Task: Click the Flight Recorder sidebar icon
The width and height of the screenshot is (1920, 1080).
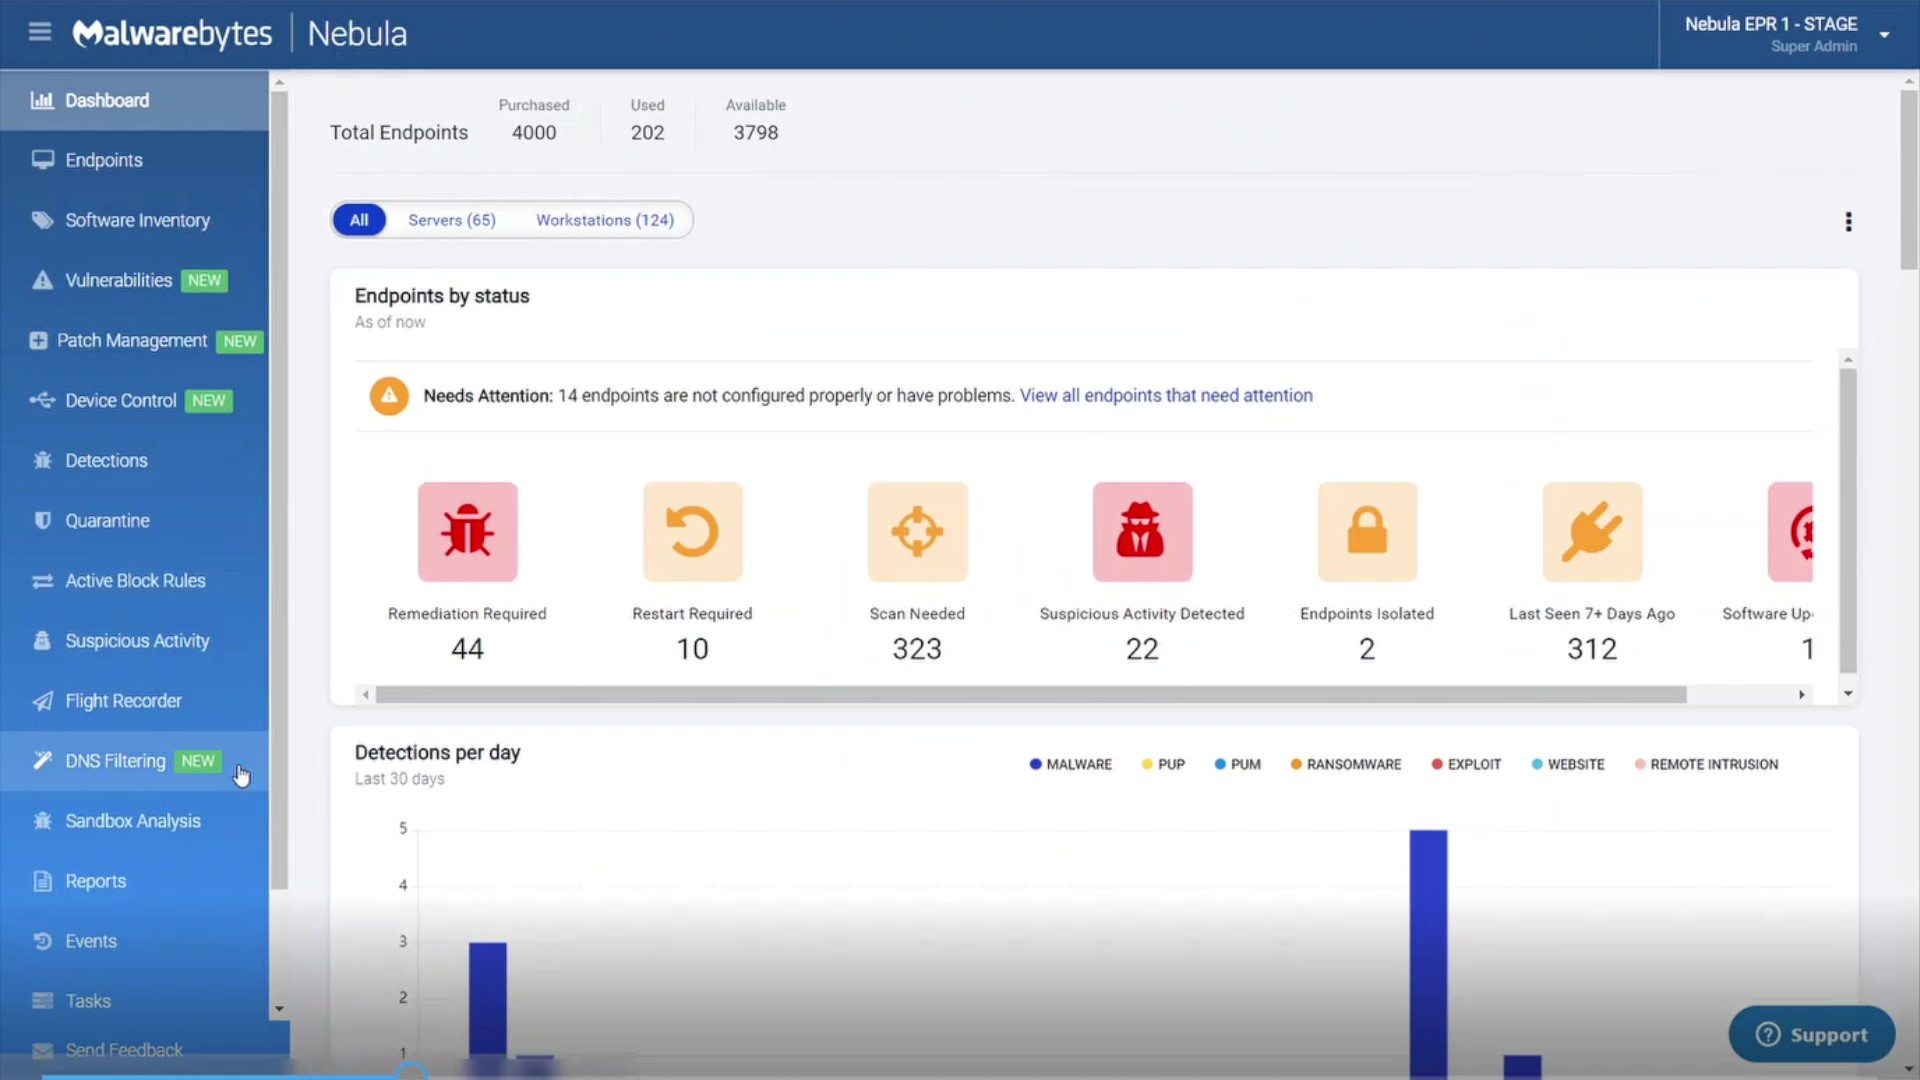Action: click(x=42, y=699)
